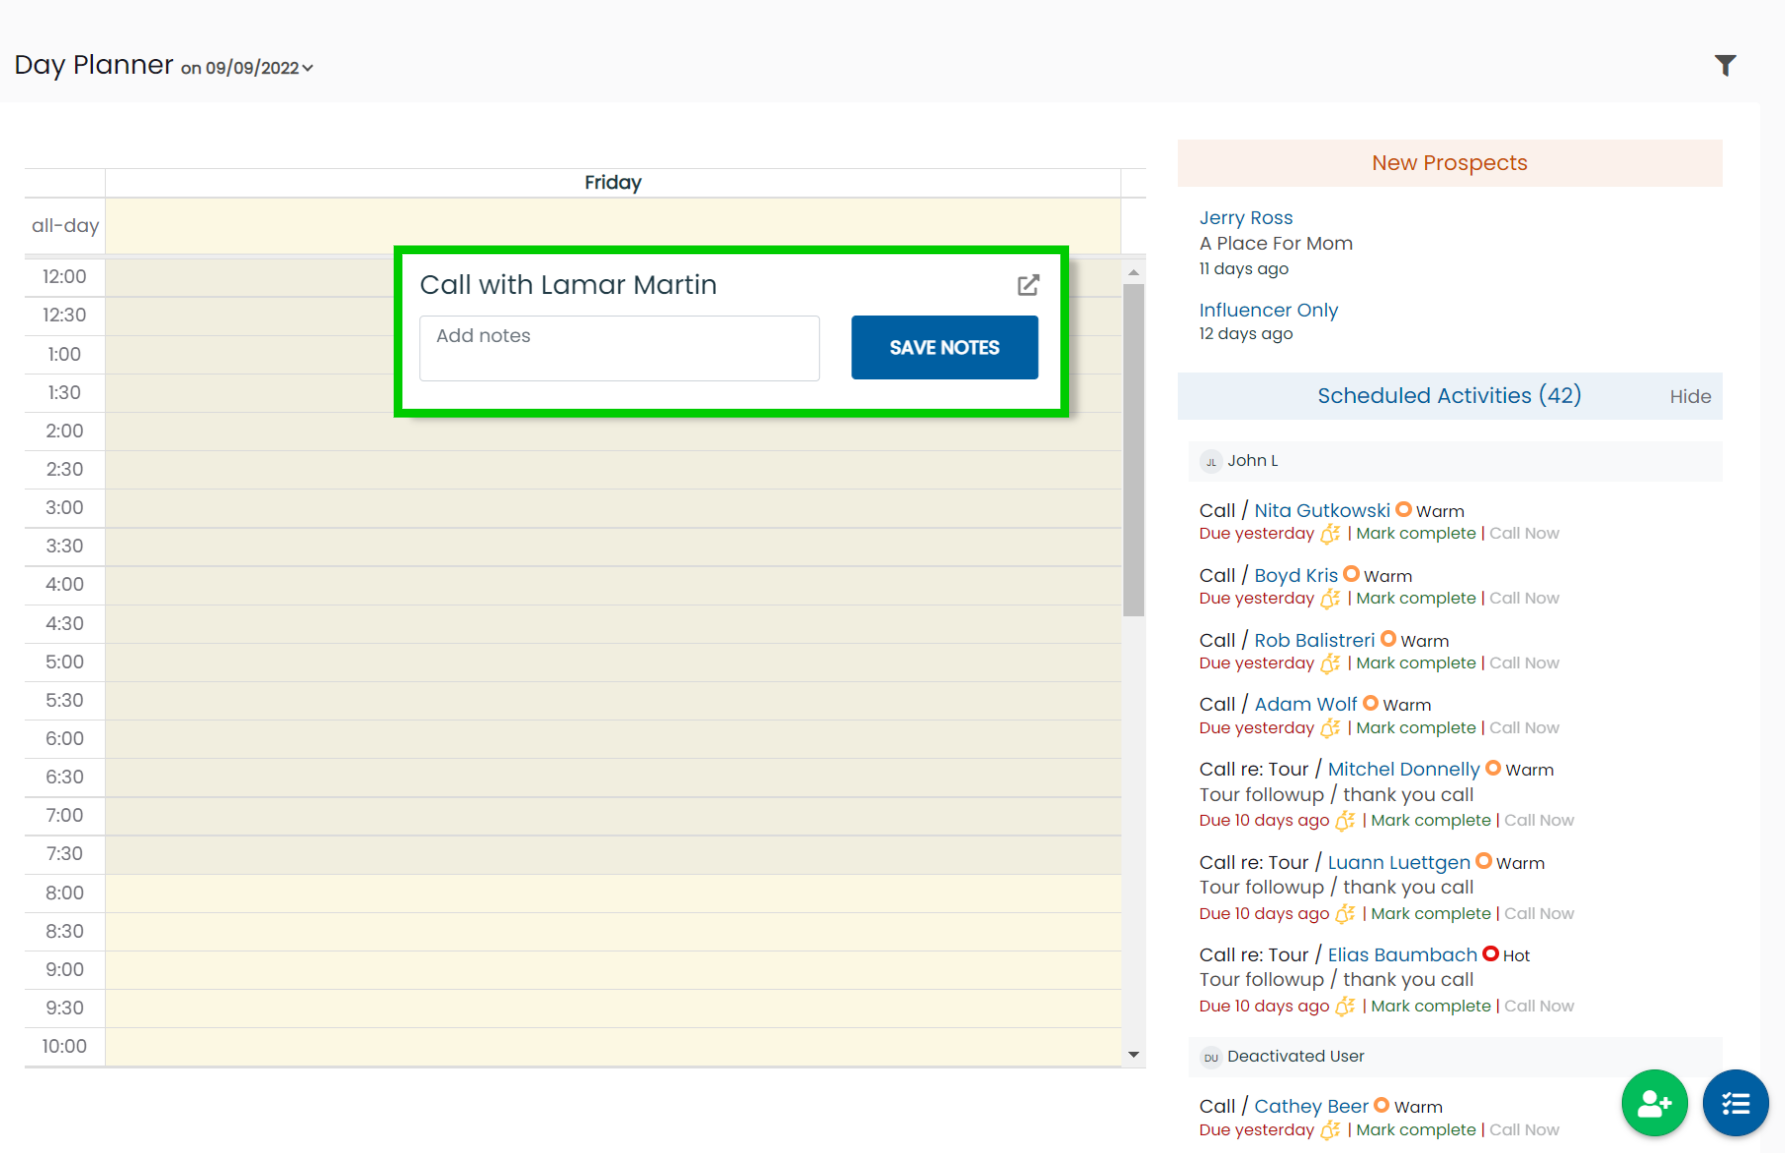Click the calendar scrollbar thumb
The height and width of the screenshot is (1153, 1785).
pos(1133,450)
